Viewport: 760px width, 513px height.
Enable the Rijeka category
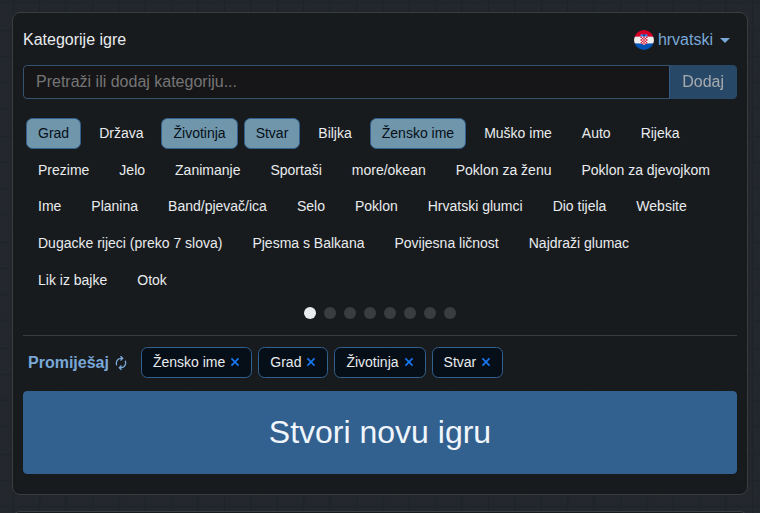point(660,133)
